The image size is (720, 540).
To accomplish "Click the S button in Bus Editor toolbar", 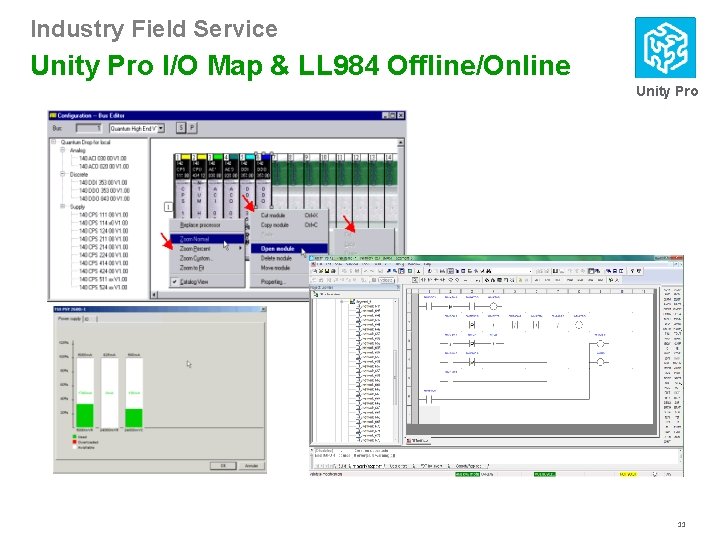I will click(181, 128).
